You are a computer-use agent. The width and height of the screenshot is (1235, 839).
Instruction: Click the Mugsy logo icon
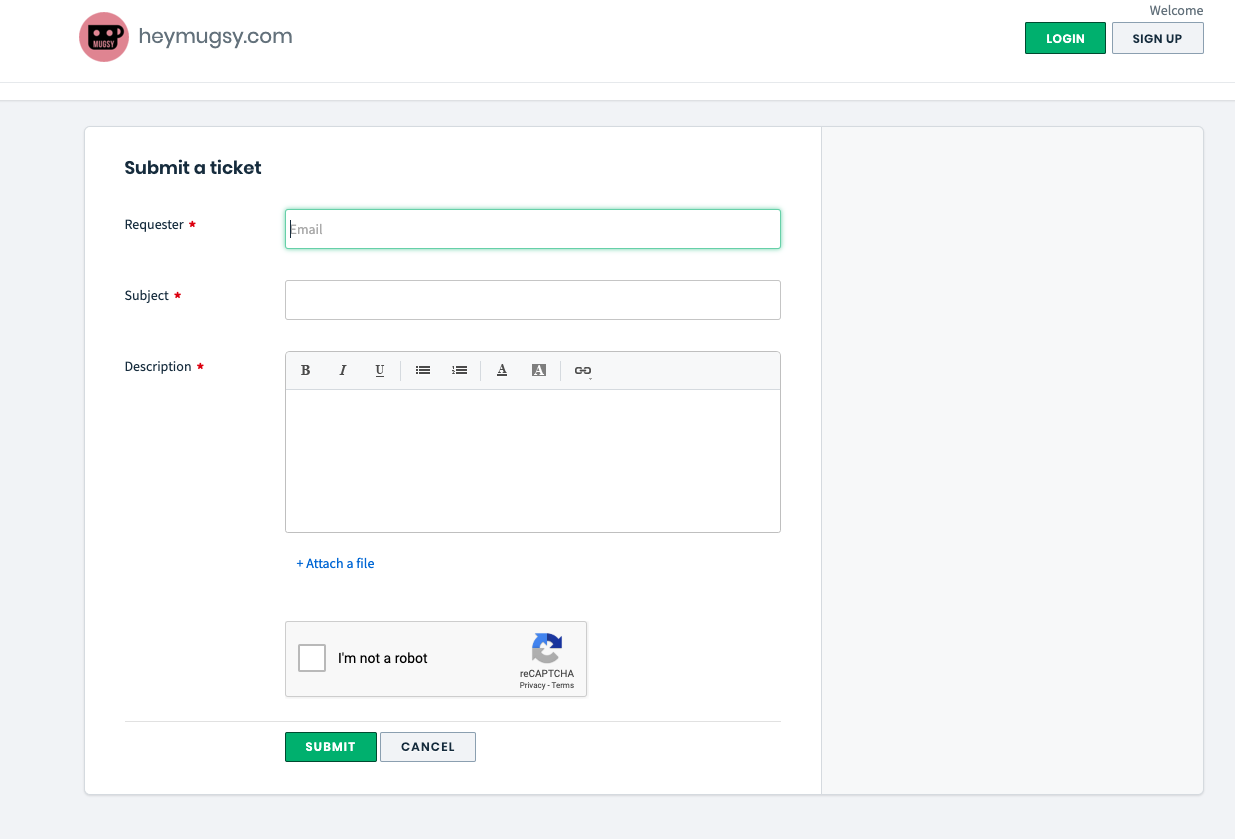104,37
